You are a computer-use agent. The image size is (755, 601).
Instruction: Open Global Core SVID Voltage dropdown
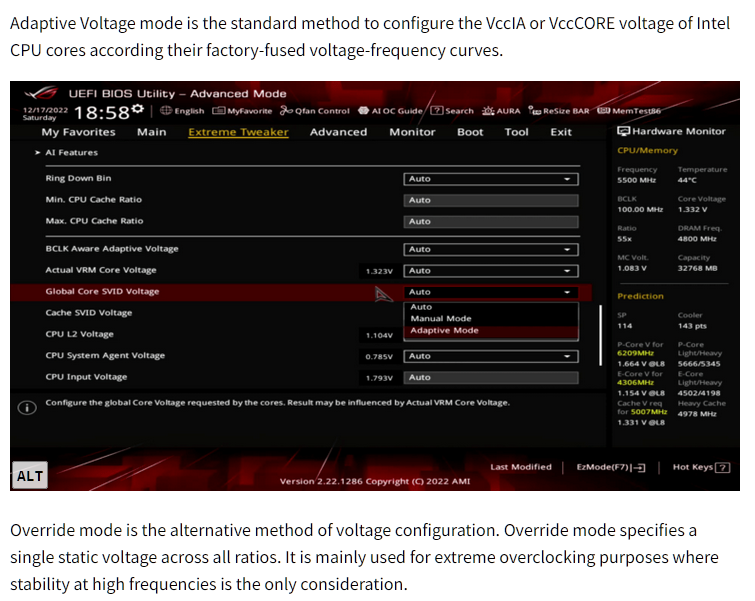click(x=491, y=292)
